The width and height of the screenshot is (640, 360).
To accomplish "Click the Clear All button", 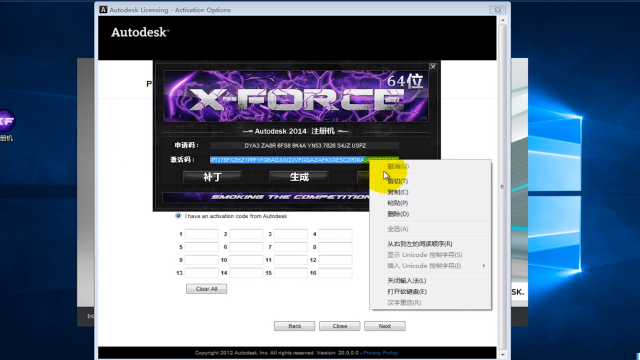I will 207,289.
